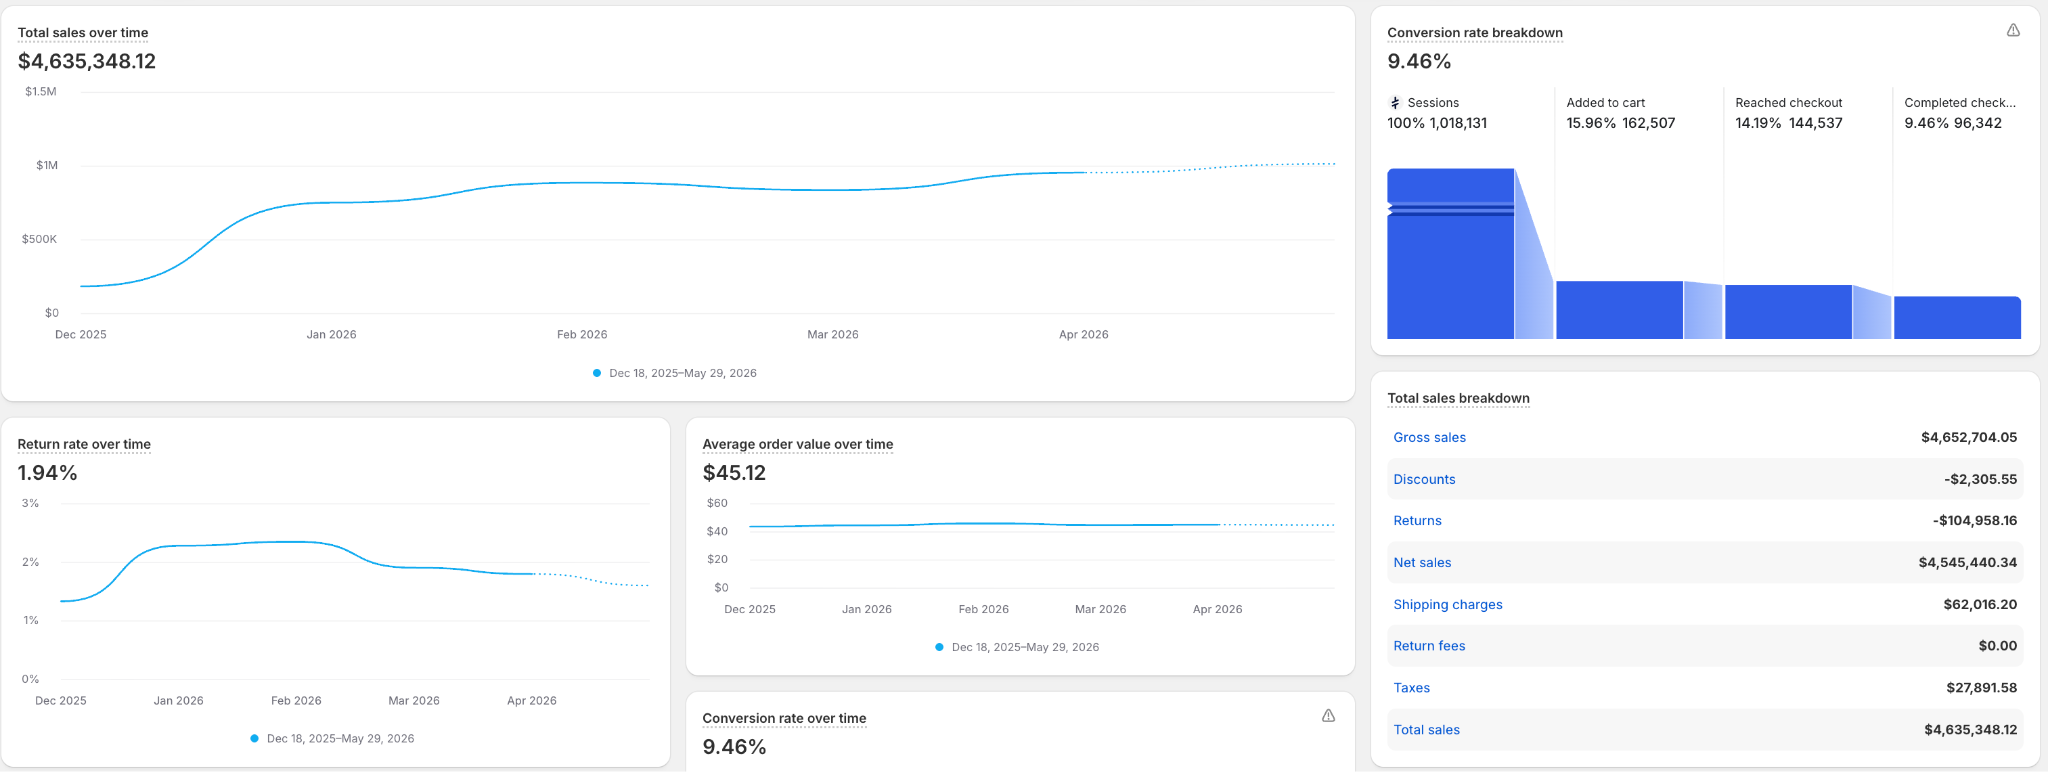This screenshot has height=772, width=2048.
Task: Click Apr 2026 label on Average order value chart
Action: pos(1217,609)
